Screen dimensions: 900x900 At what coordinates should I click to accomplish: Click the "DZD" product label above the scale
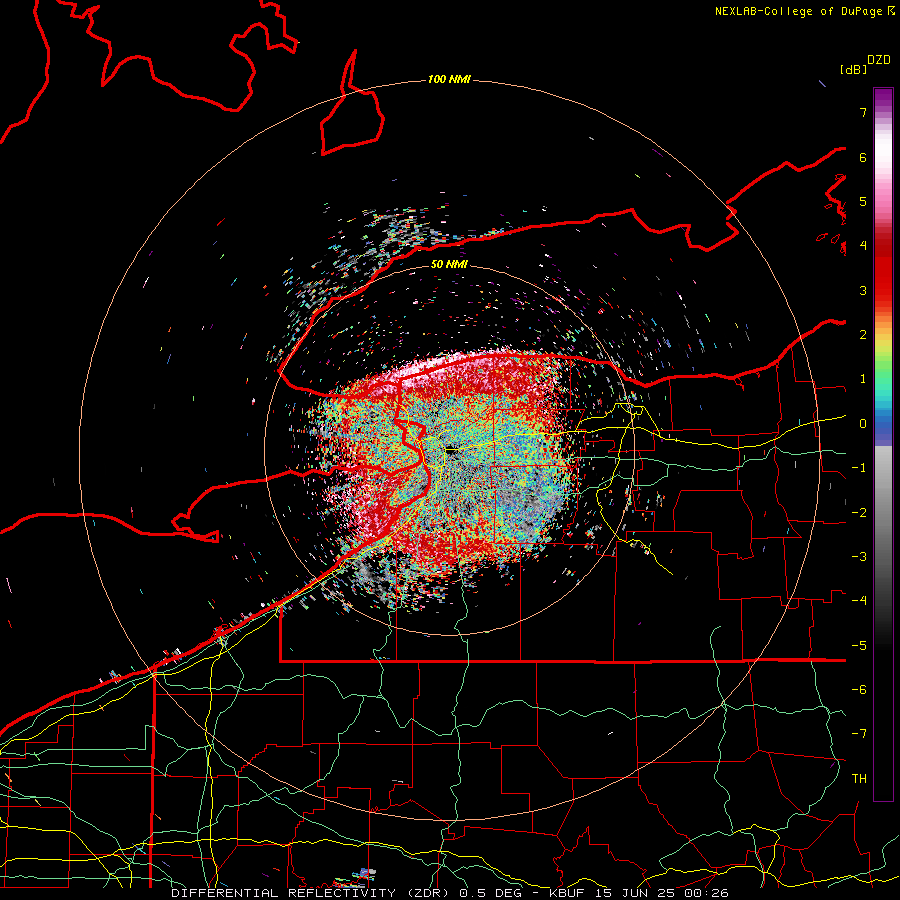[879, 60]
